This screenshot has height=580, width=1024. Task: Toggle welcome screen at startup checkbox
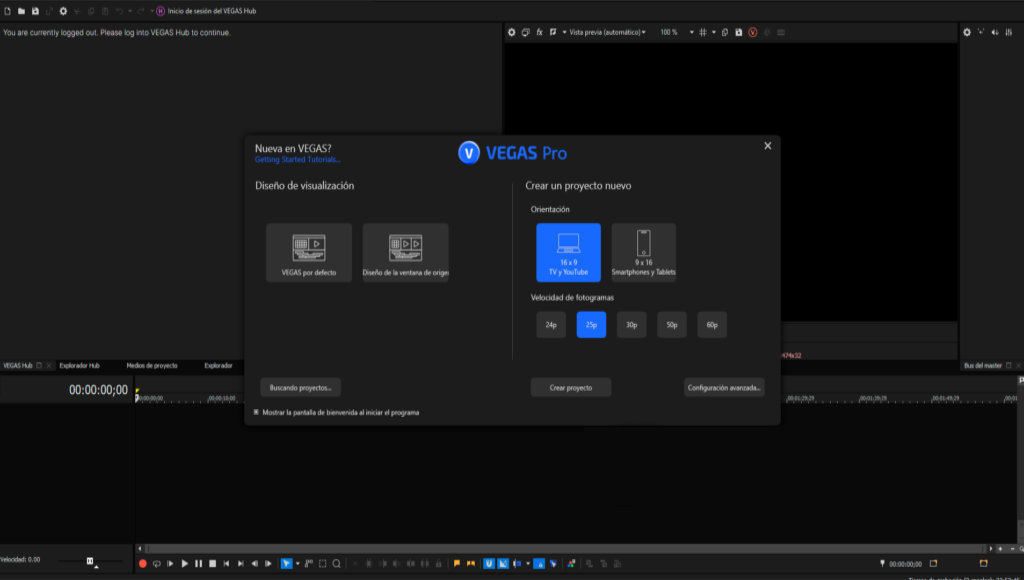coord(256,412)
